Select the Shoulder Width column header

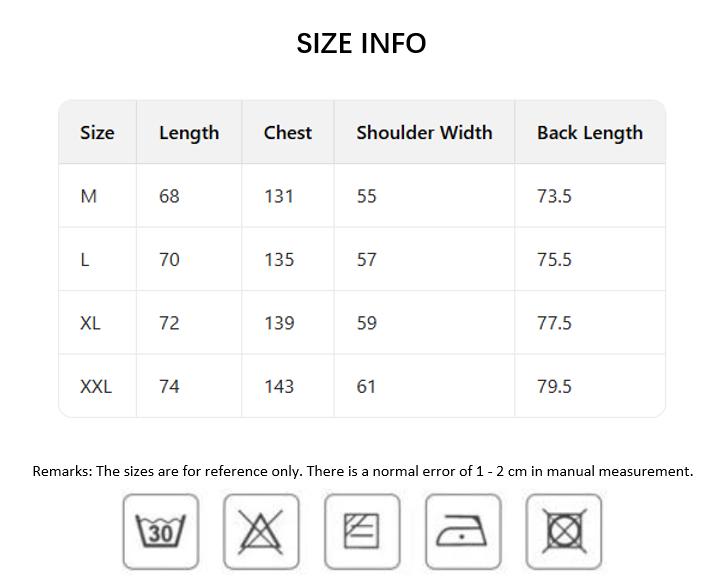pyautogui.click(x=424, y=133)
